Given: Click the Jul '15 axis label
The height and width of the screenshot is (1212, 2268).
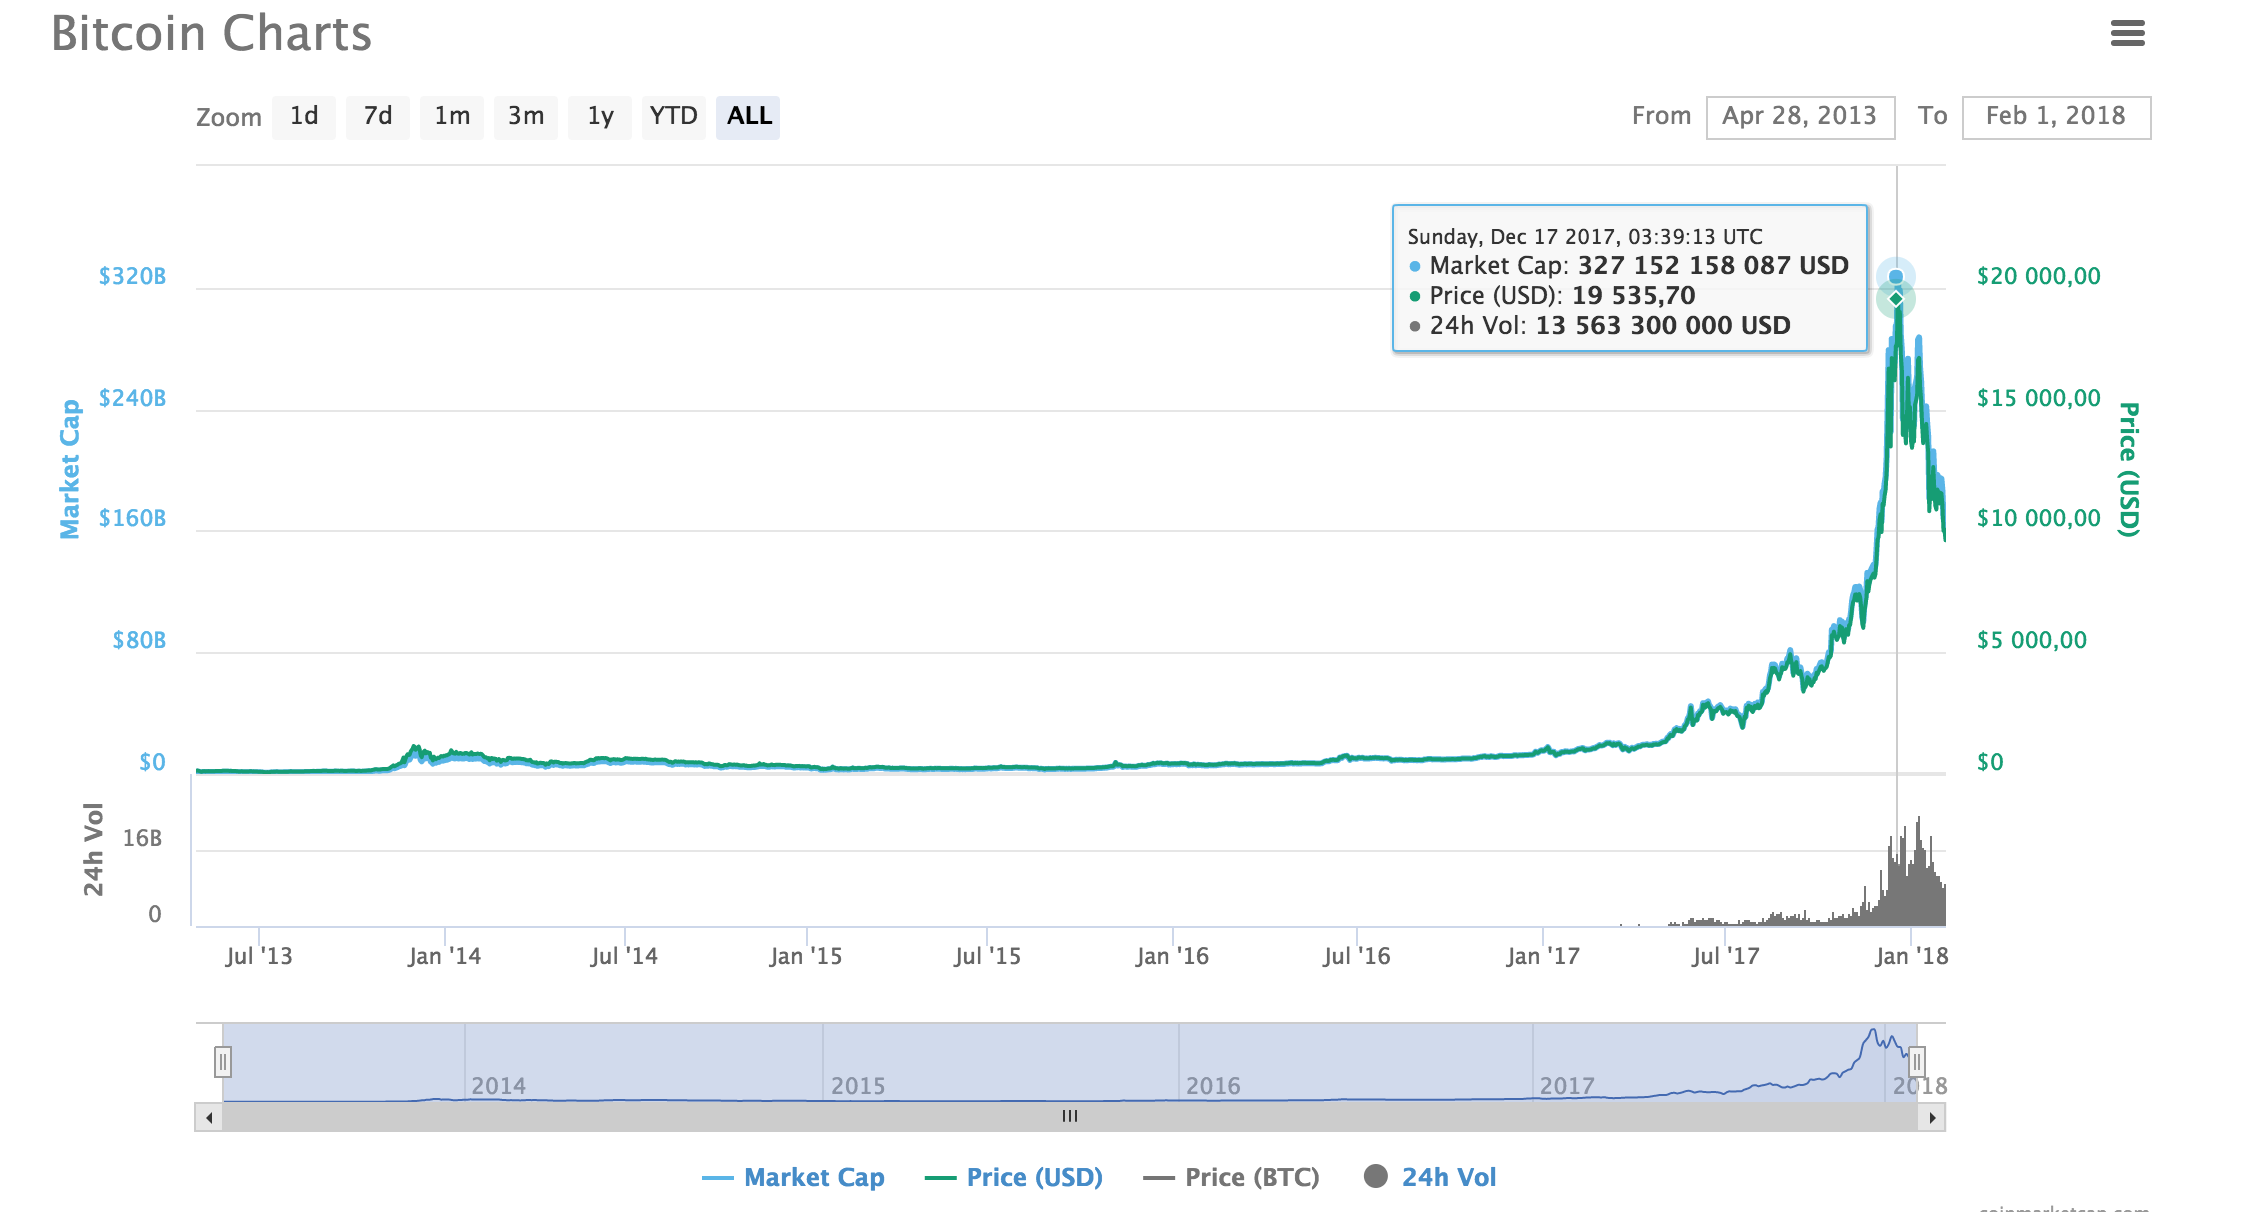Looking at the screenshot, I should 987,957.
